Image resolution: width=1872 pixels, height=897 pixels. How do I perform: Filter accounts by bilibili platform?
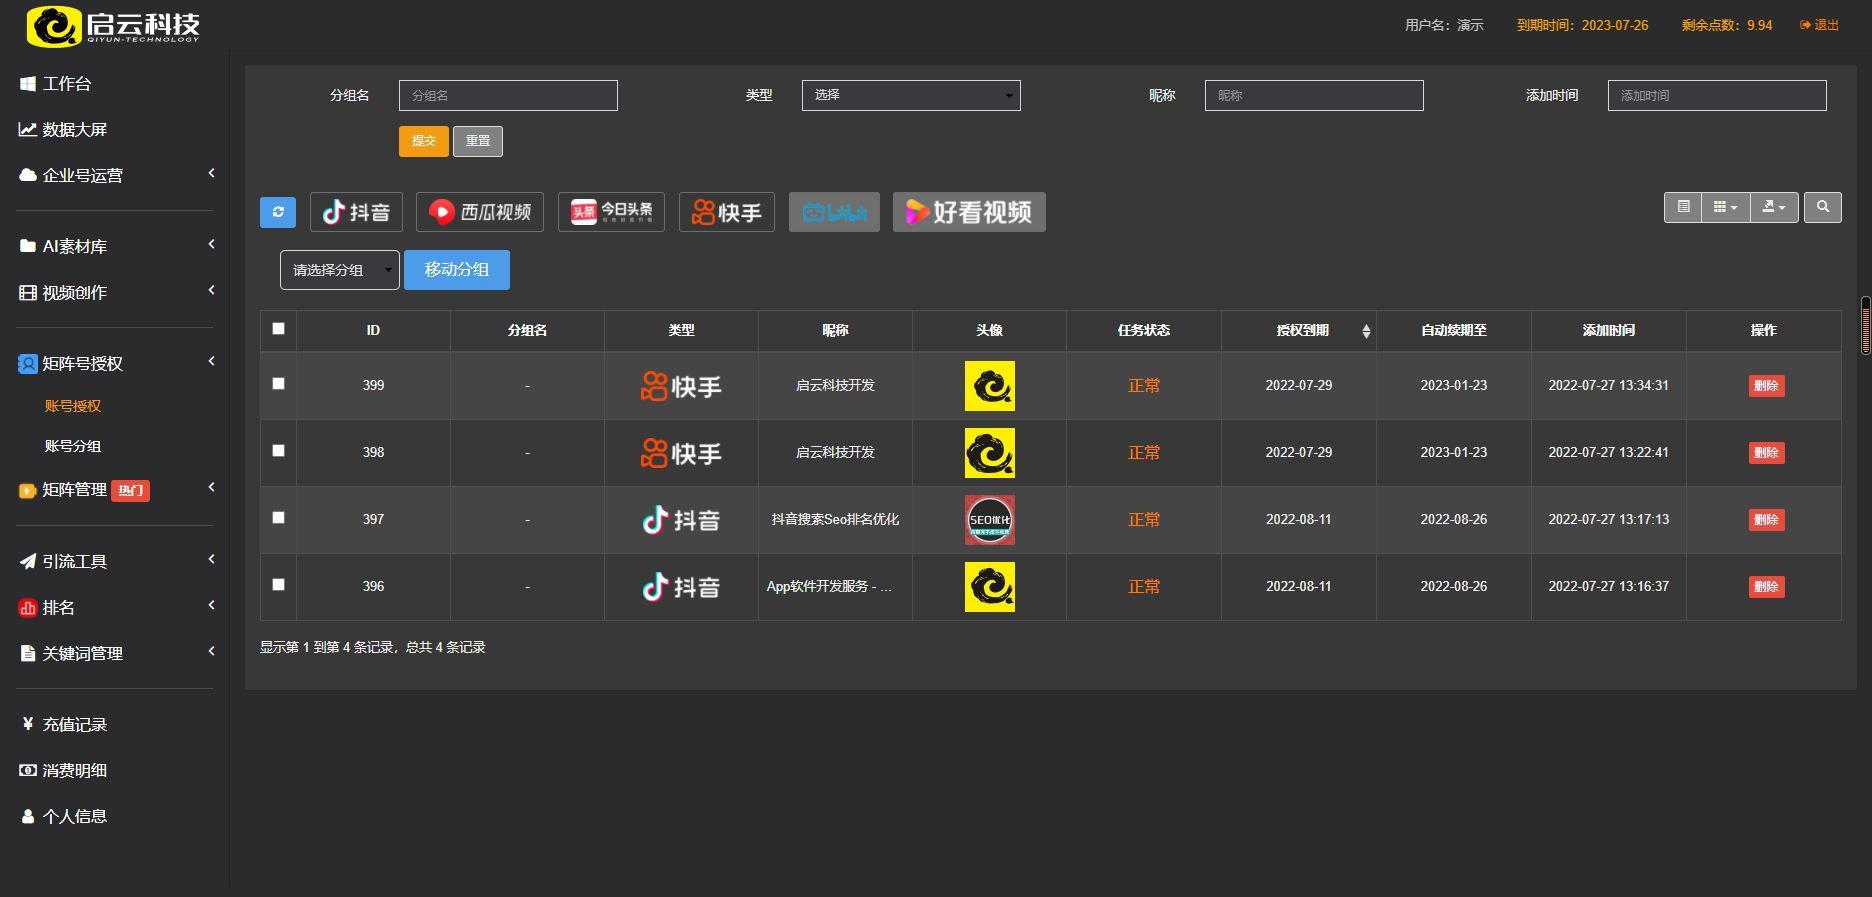[834, 212]
